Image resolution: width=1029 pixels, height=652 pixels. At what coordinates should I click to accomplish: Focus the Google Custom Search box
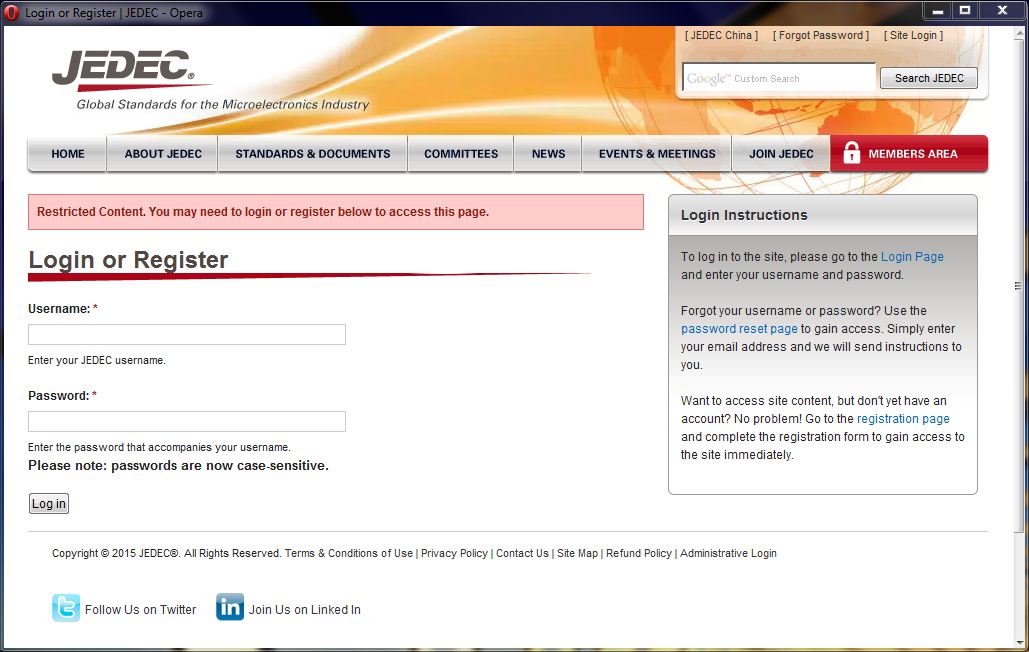click(x=779, y=77)
